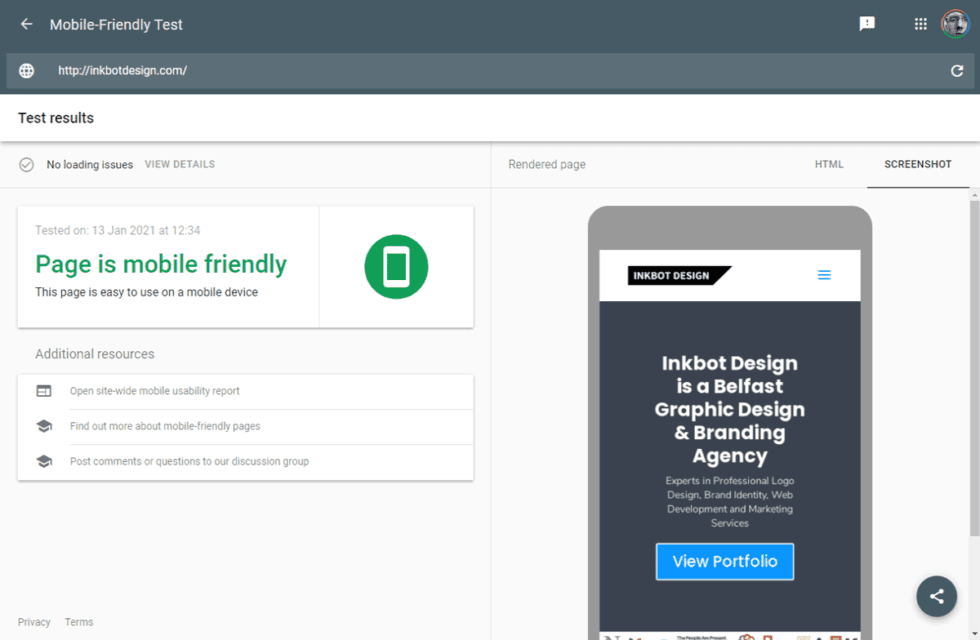The width and height of the screenshot is (980, 640).
Task: Click the reload test icon
Action: 957,71
